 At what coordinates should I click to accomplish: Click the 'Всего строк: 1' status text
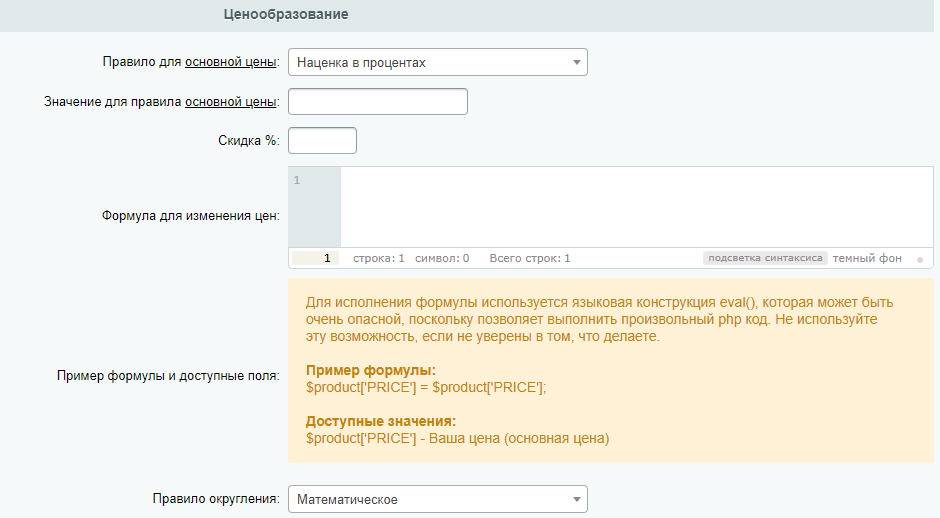(x=530, y=258)
